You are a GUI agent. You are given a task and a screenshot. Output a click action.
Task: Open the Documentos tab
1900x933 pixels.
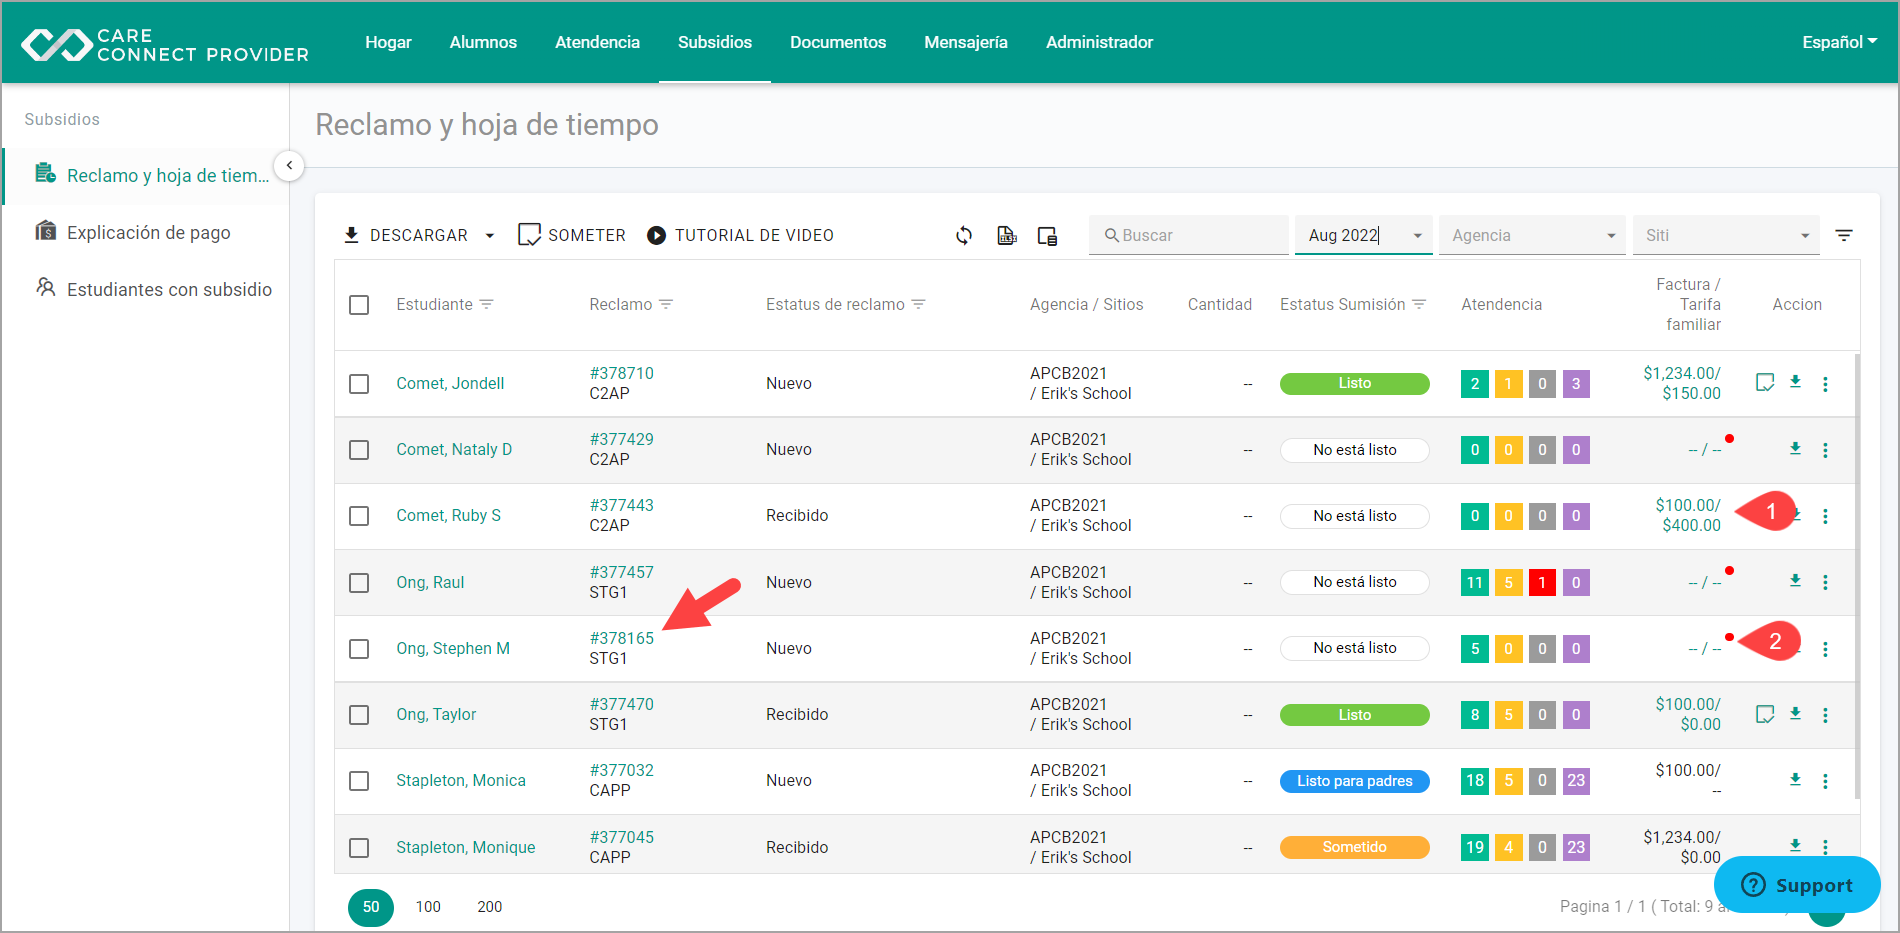pyautogui.click(x=838, y=42)
